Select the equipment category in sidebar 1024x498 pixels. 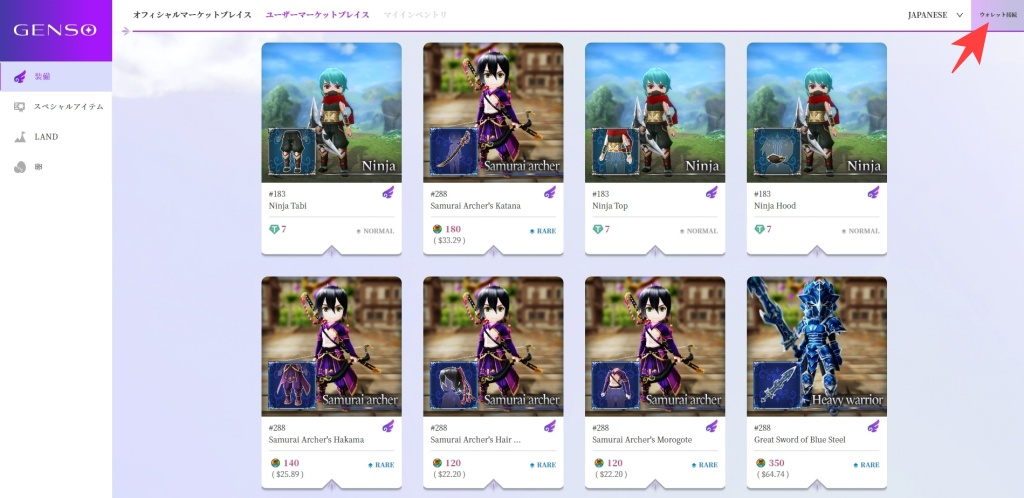[56, 76]
